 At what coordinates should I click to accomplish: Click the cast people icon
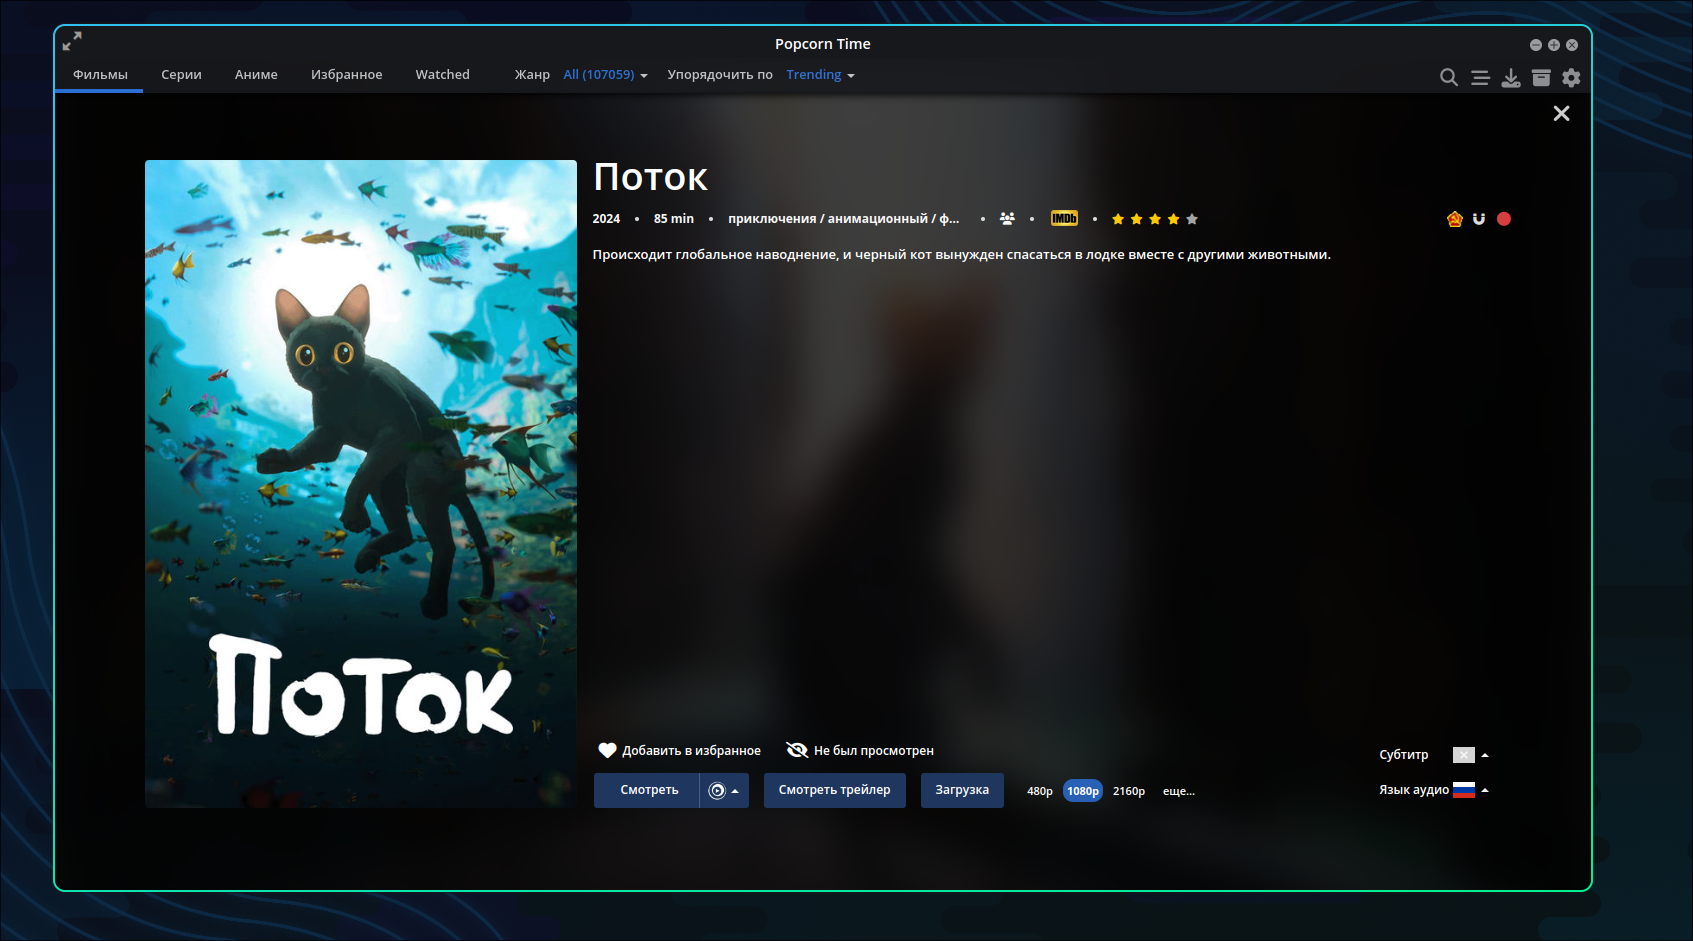tap(1007, 218)
